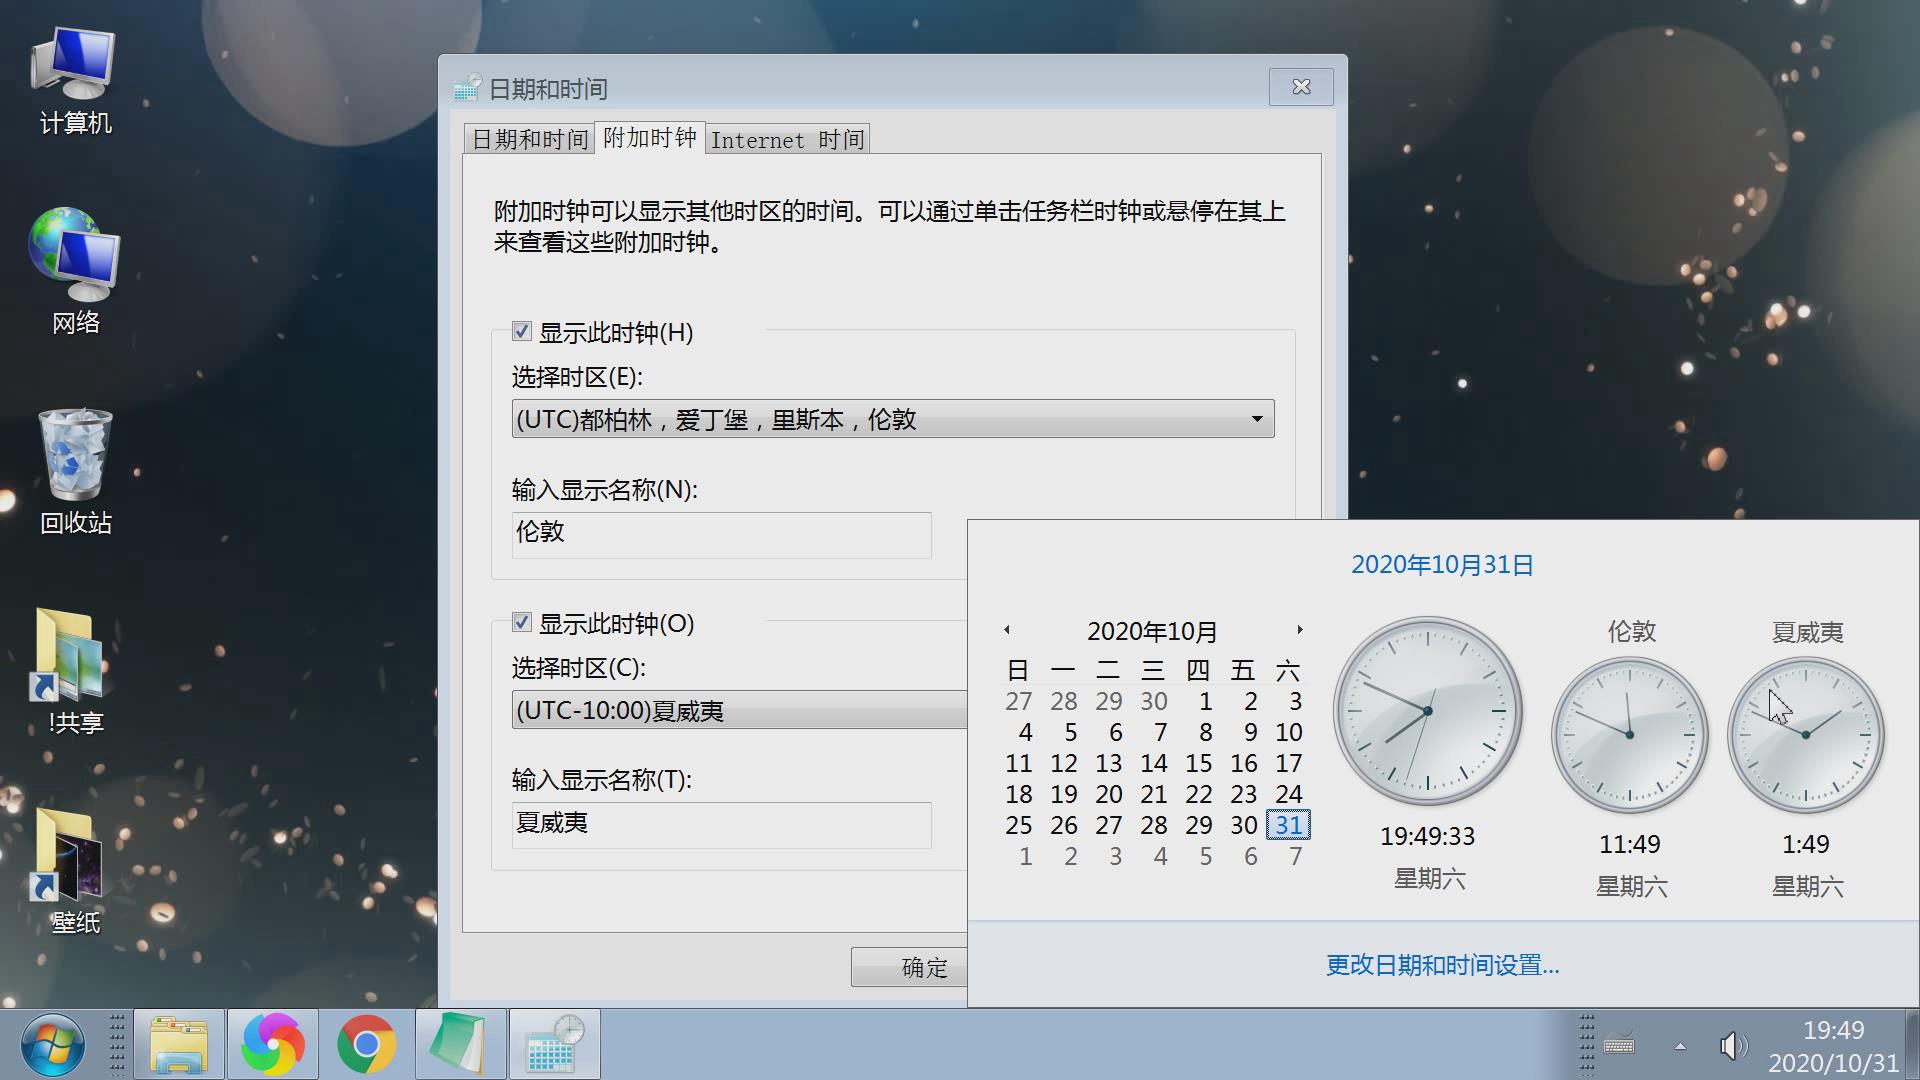This screenshot has width=1920, height=1080.
Task: Launch the colorful pinwheel browser in taskbar
Action: pos(273,1045)
